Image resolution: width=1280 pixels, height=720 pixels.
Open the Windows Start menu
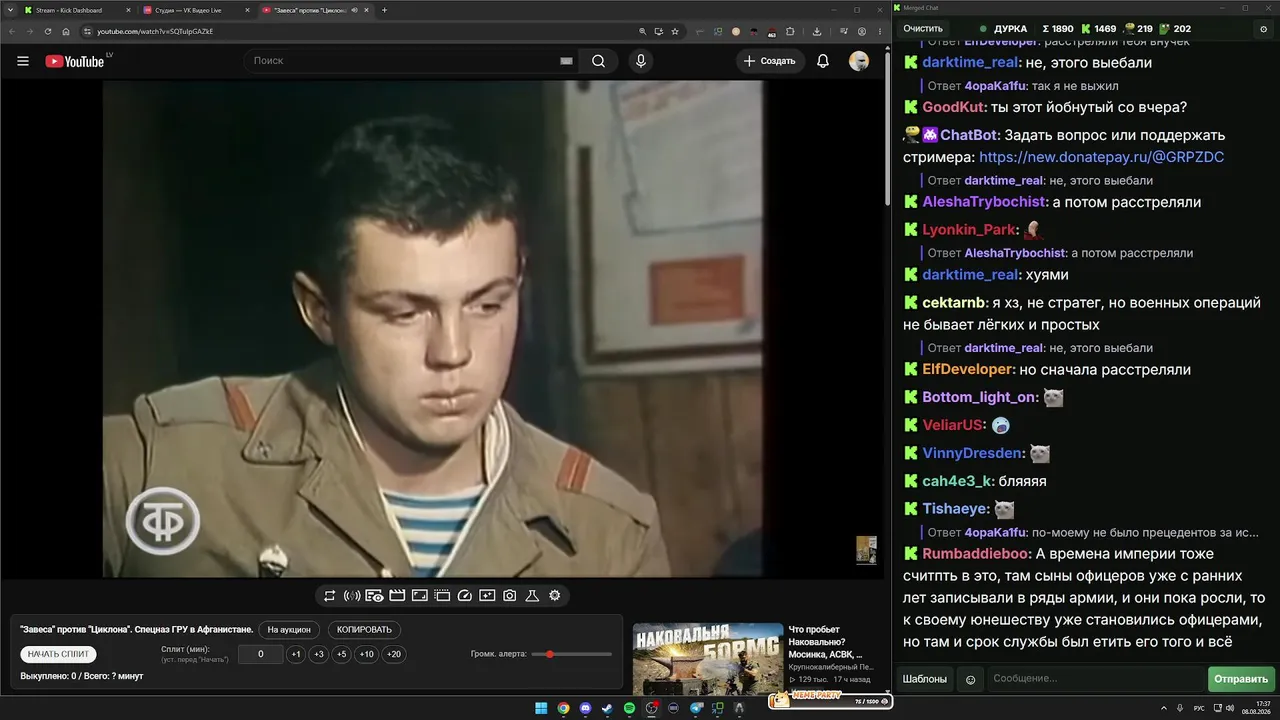[541, 708]
